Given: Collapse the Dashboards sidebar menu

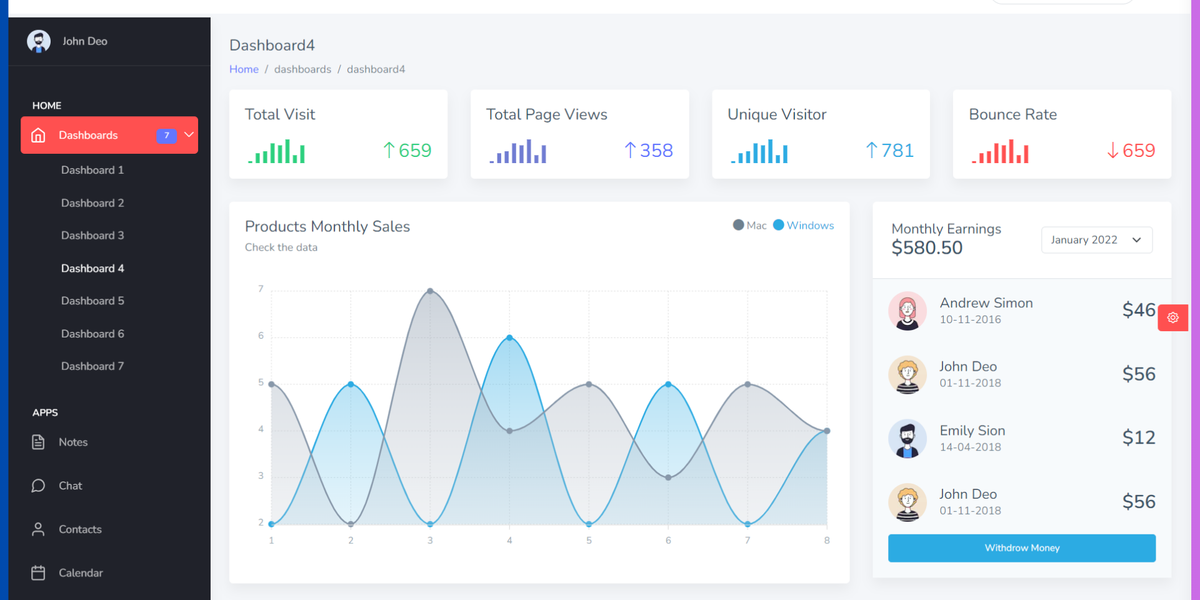Looking at the screenshot, I should point(187,134).
